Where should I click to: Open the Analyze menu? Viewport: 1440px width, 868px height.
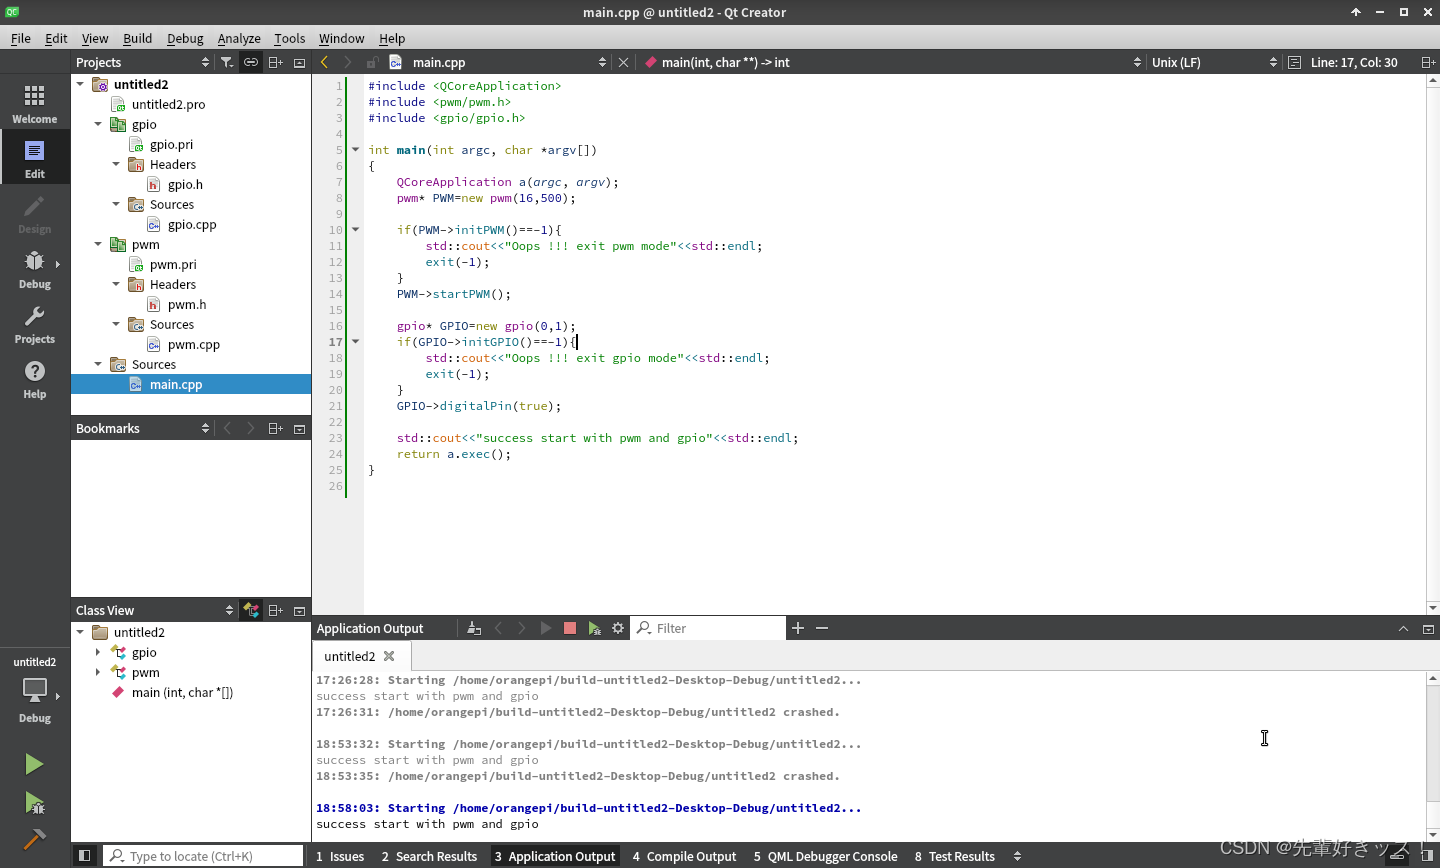point(239,38)
